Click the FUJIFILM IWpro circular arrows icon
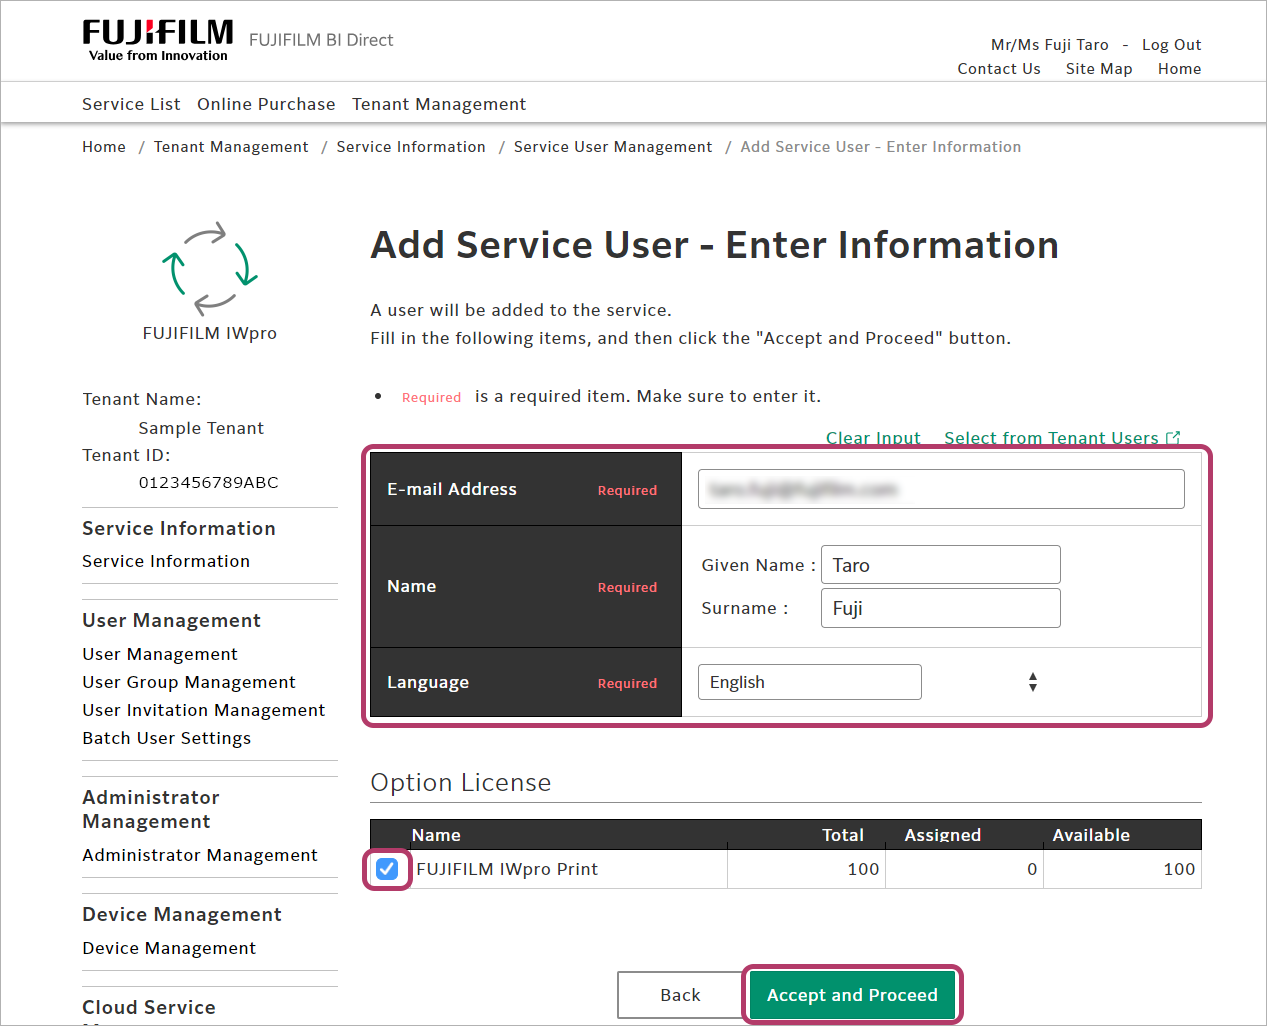The height and width of the screenshot is (1026, 1267). [x=210, y=268]
